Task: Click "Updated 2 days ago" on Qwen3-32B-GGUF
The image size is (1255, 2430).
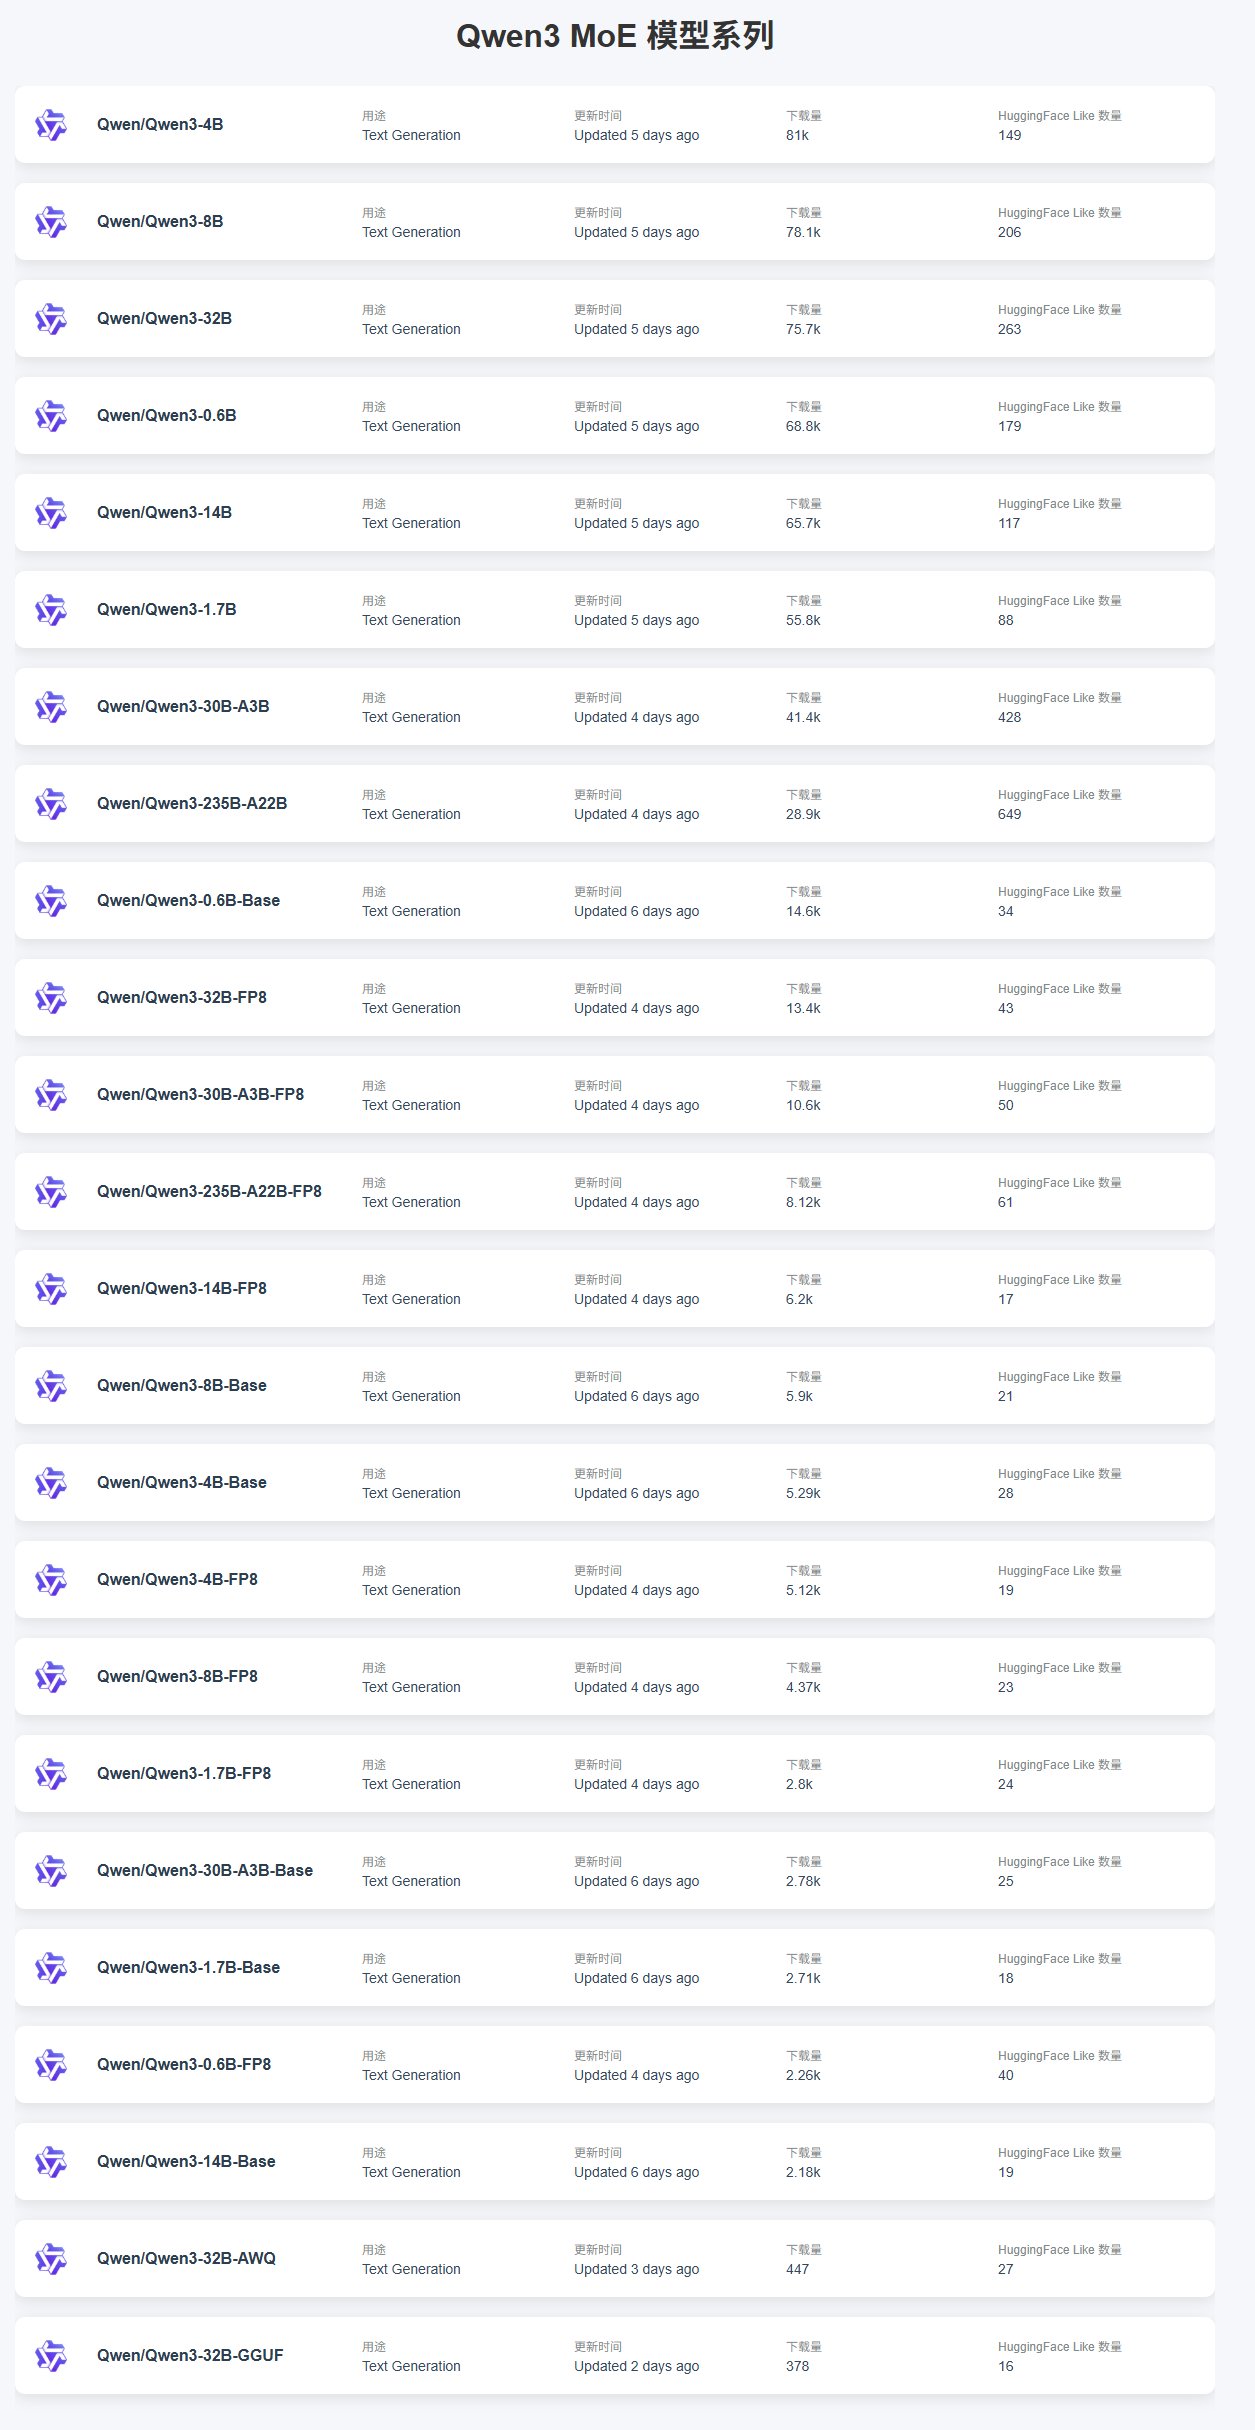Action: pos(636,2366)
